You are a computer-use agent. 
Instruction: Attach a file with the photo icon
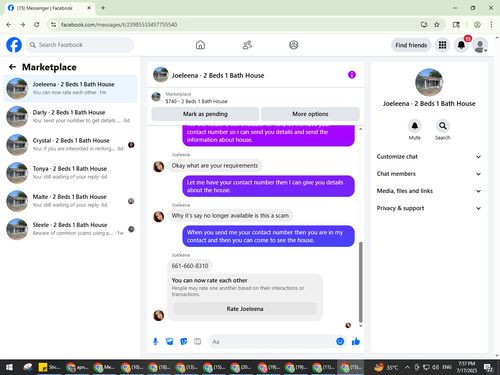(170, 341)
